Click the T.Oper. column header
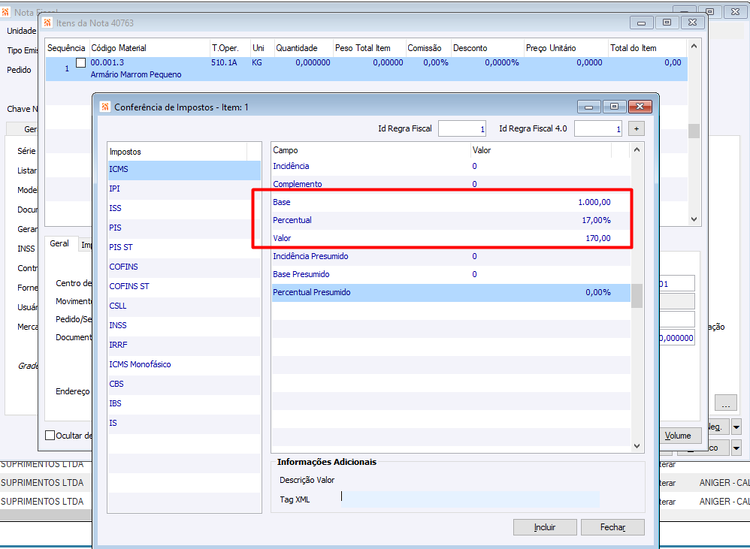750x549 pixels. click(x=230, y=48)
